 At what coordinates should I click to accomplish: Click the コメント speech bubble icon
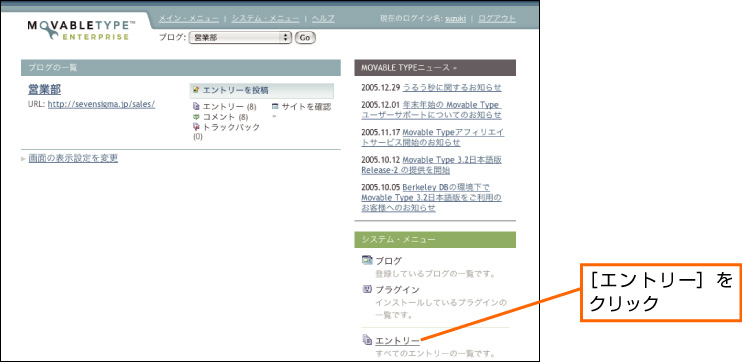196,117
